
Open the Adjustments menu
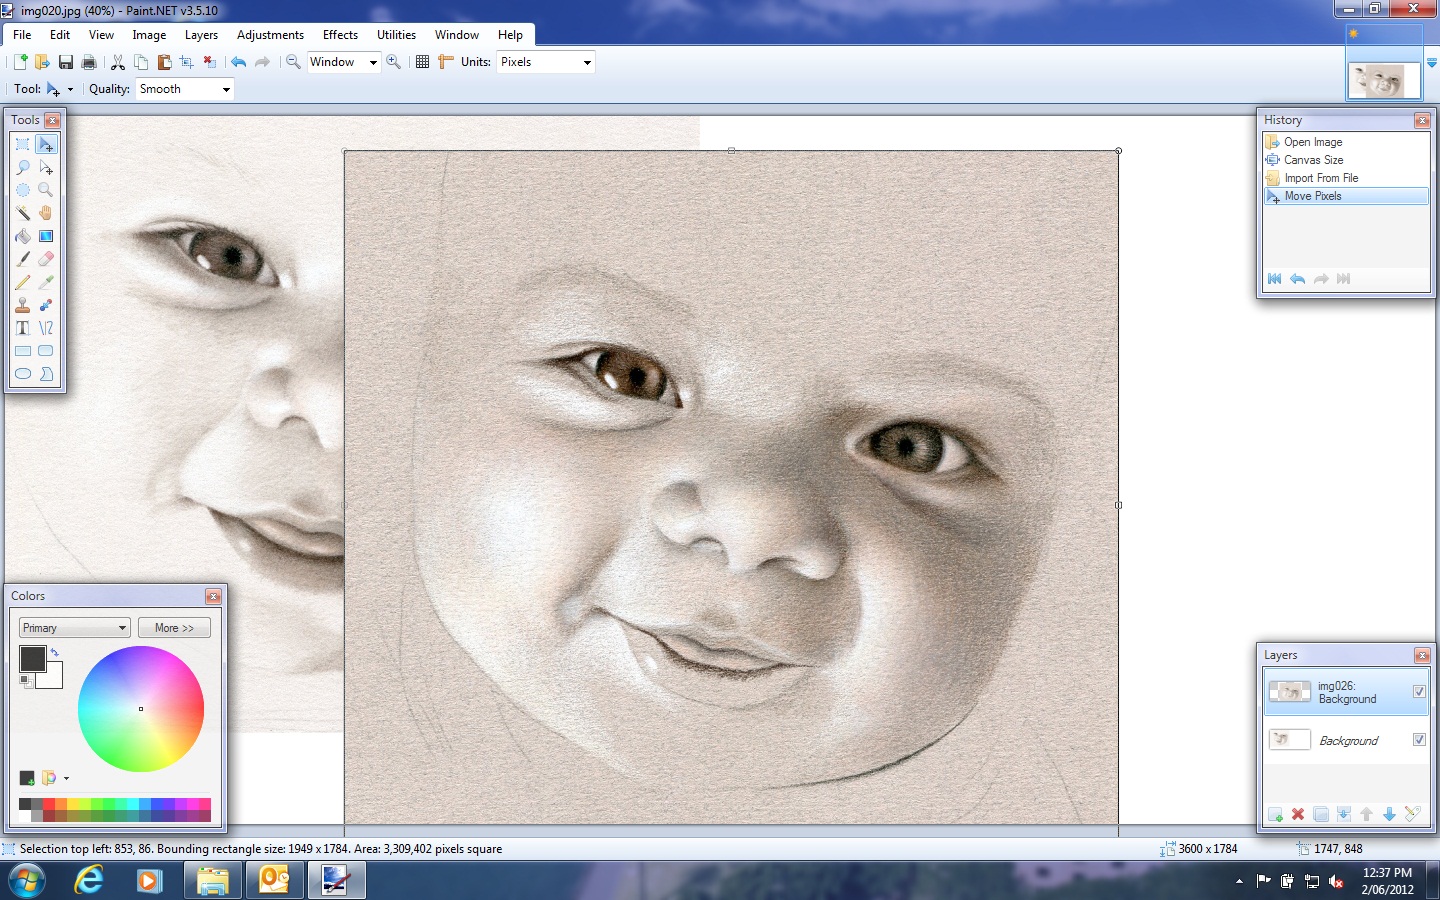[270, 34]
